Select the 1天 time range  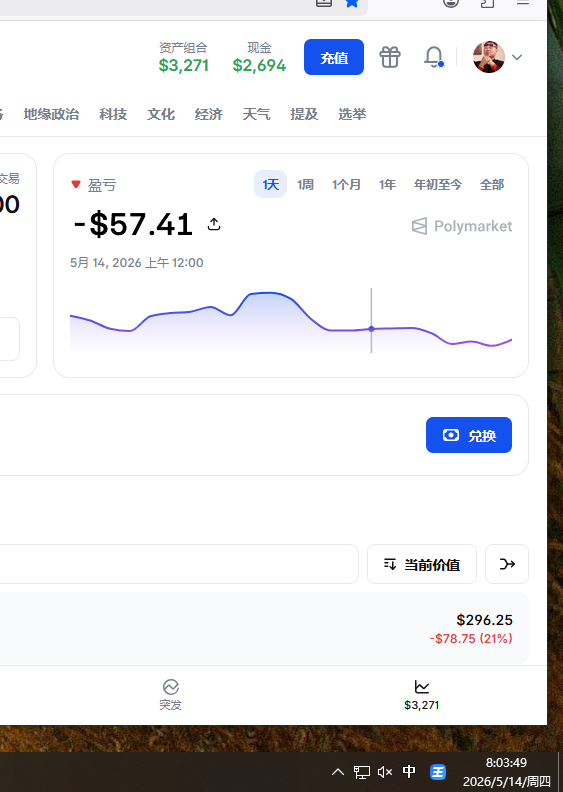click(x=270, y=184)
